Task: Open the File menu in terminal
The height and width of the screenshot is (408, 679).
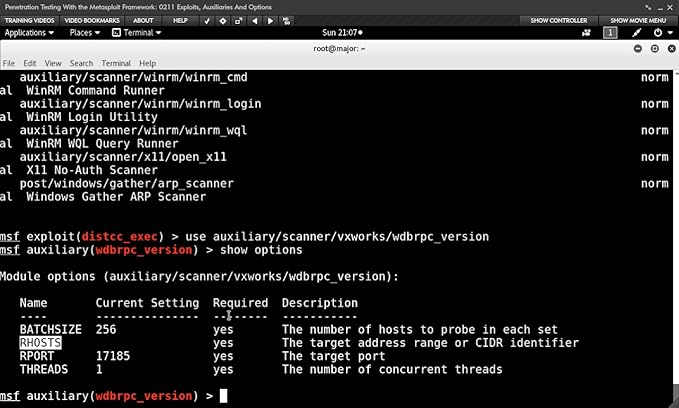Action: 9,63
